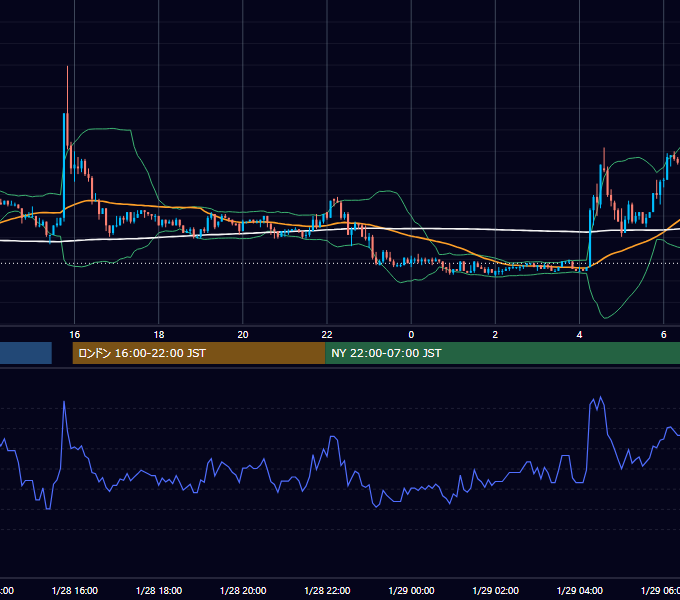Click the 1/28 22:00 date label

[327, 590]
